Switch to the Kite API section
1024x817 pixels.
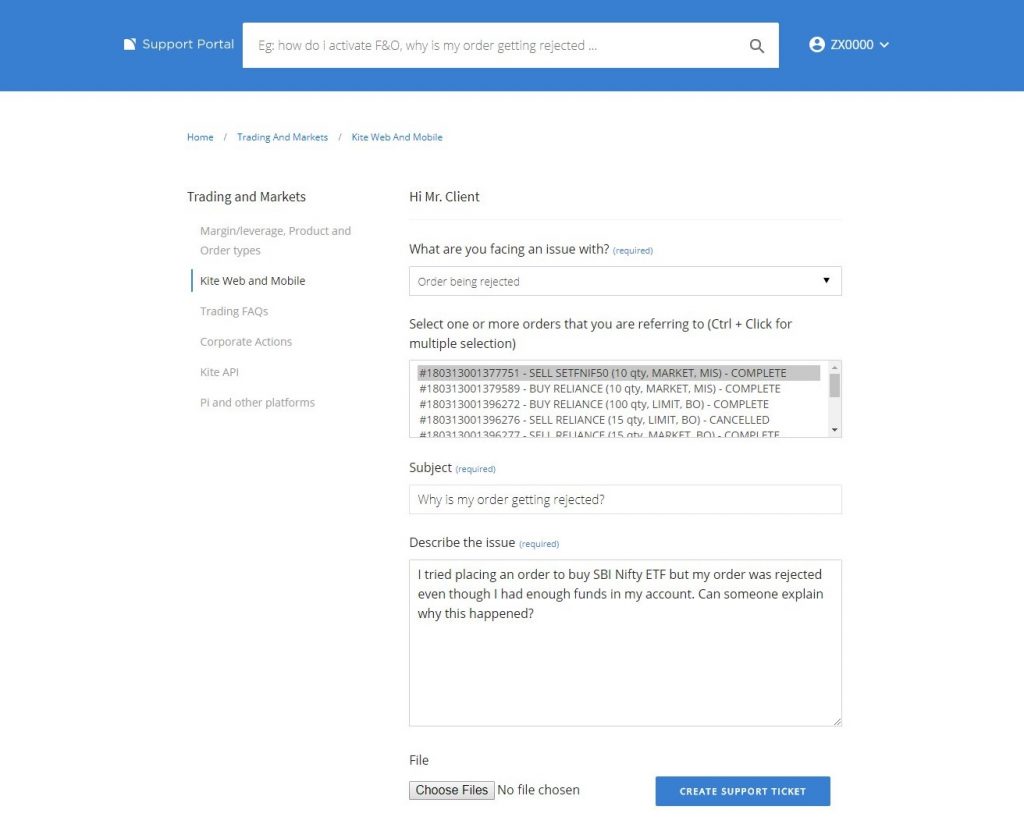(x=219, y=371)
